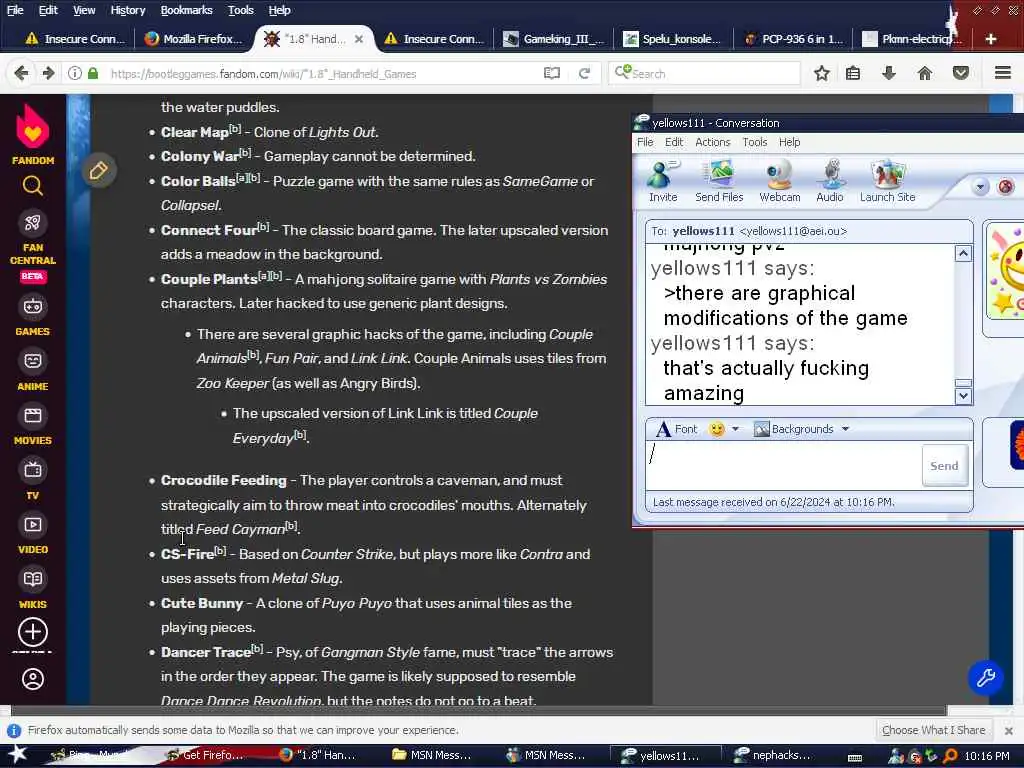1024x768 pixels.
Task: Show bookmarks list icon in Firefox toolbar
Action: click(853, 73)
